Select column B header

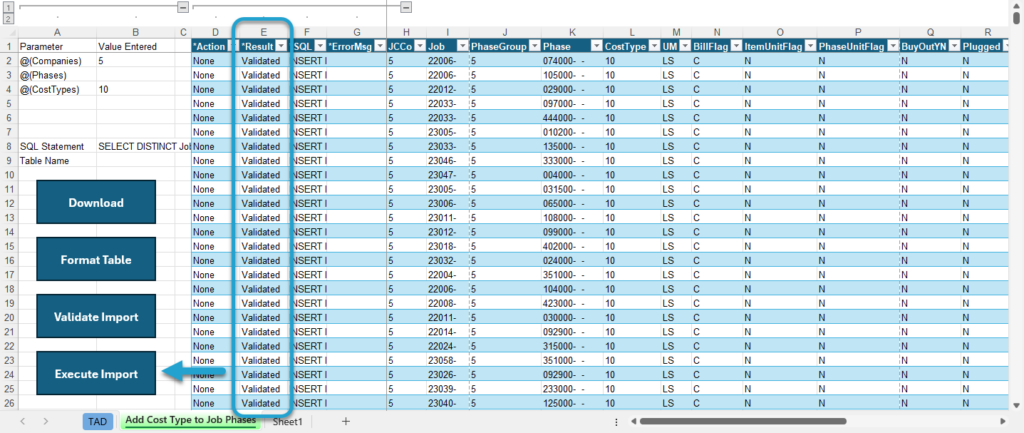136,32
